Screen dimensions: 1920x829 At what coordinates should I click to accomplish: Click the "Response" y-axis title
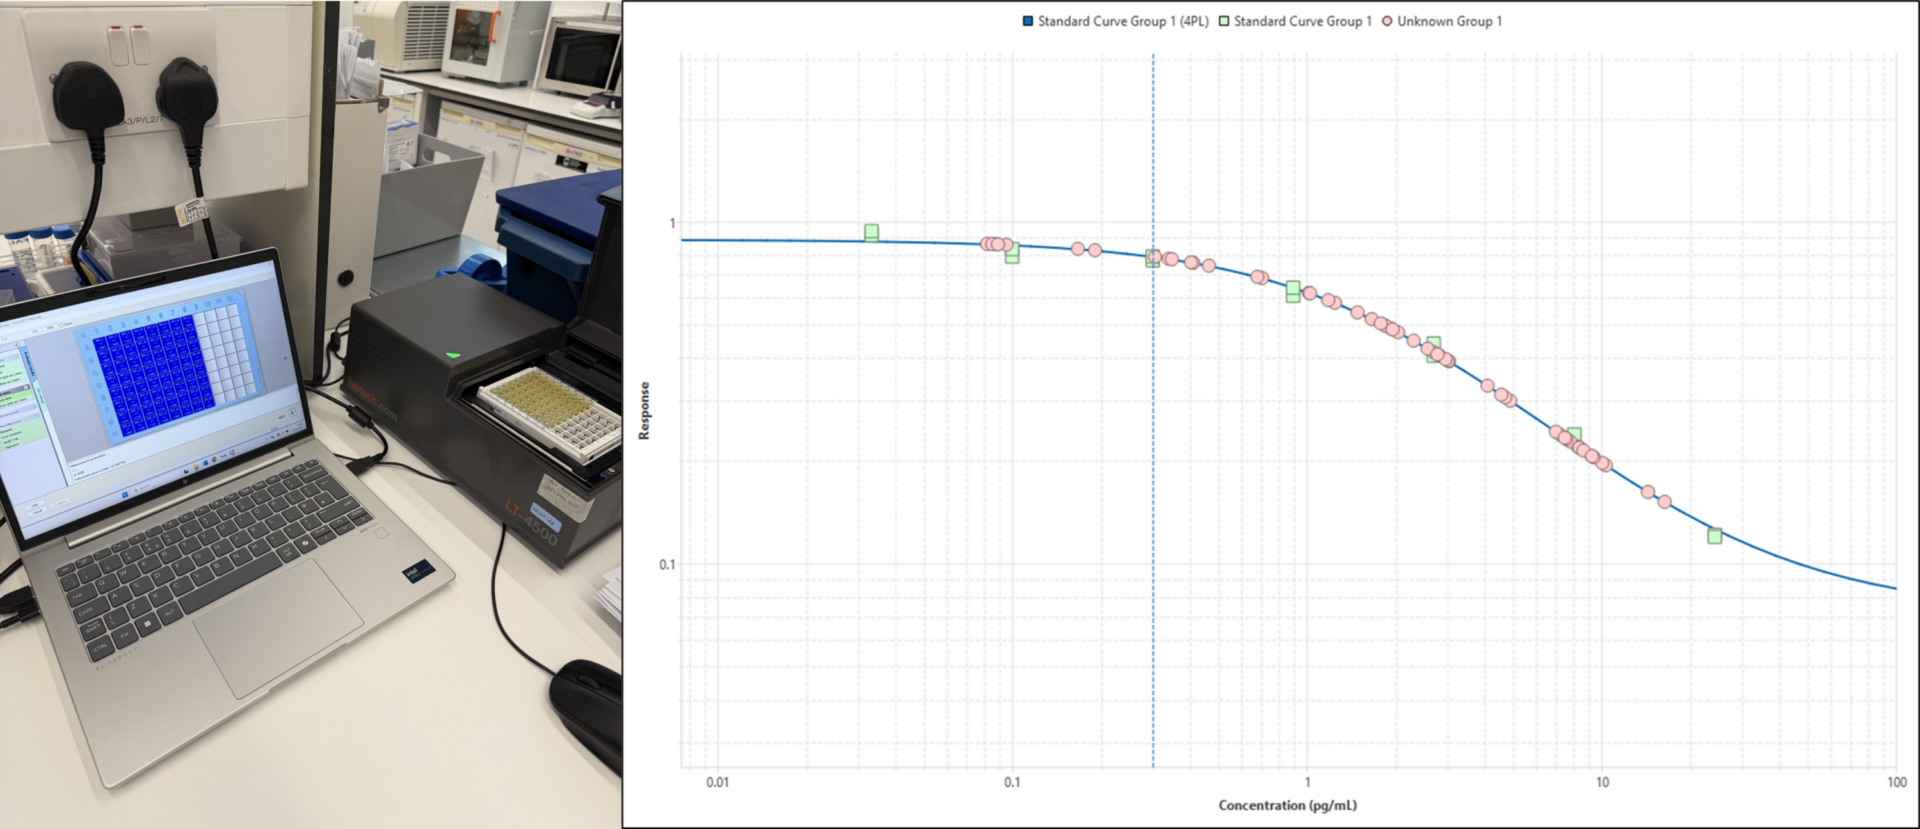pos(644,410)
